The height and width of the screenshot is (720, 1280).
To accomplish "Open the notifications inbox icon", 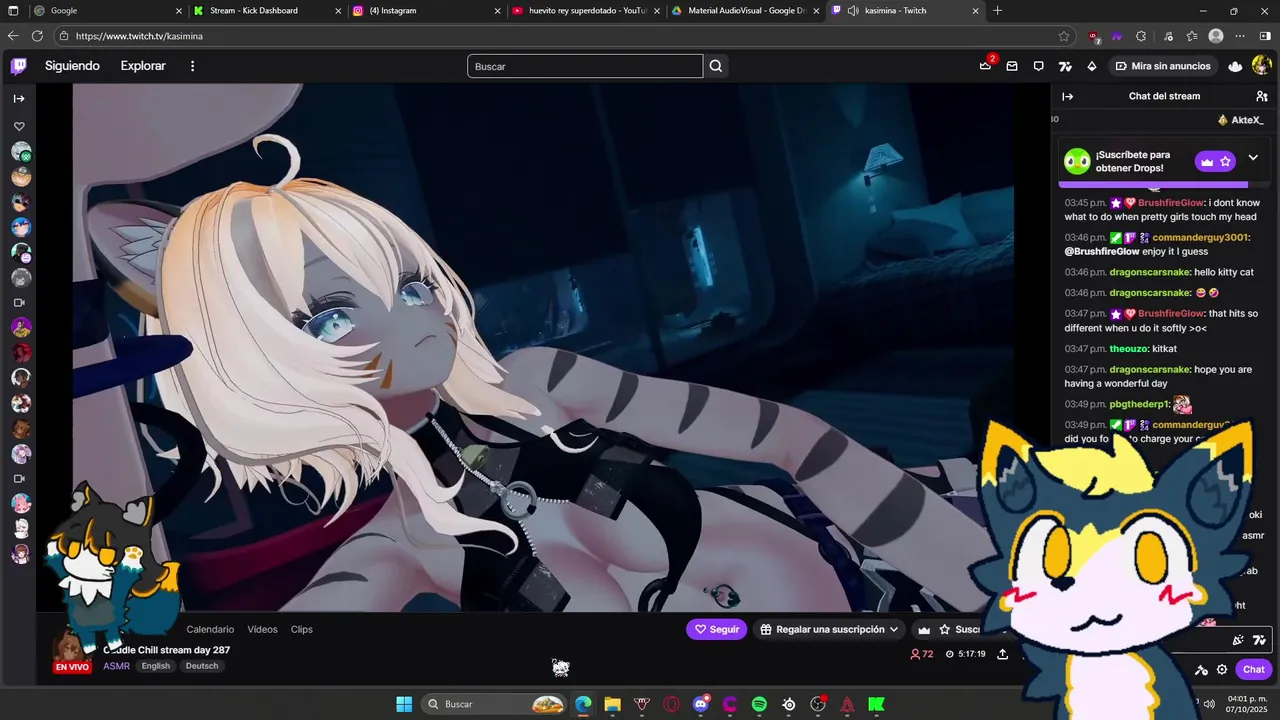I will [x=1012, y=66].
